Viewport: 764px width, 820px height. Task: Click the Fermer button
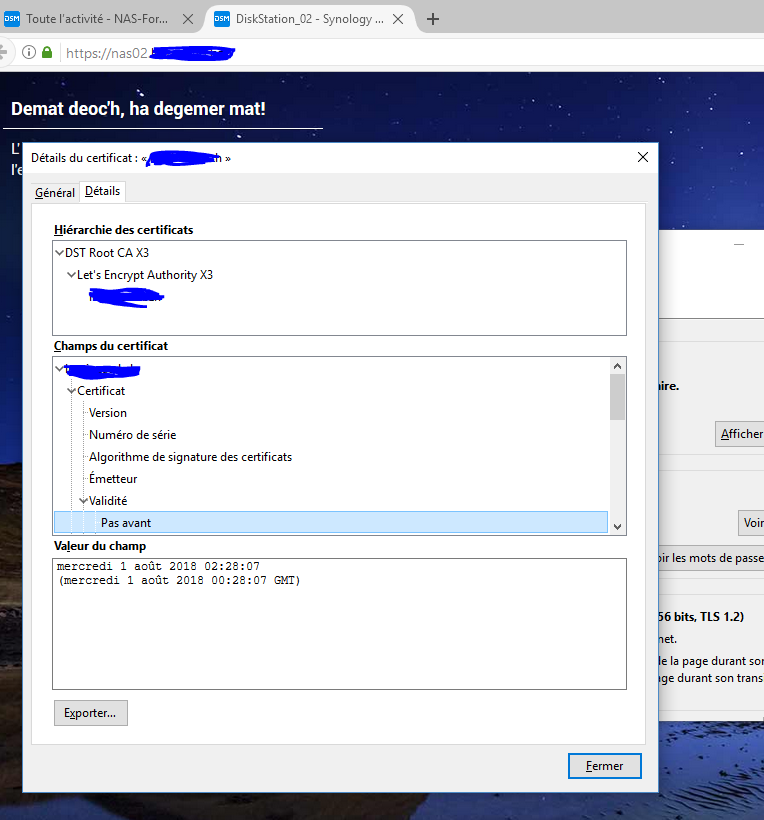(605, 766)
